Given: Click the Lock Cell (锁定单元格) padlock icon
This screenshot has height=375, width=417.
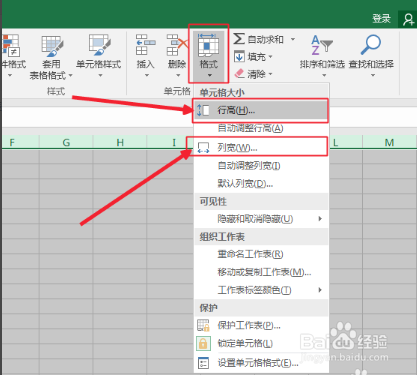Looking at the screenshot, I should tap(203, 343).
